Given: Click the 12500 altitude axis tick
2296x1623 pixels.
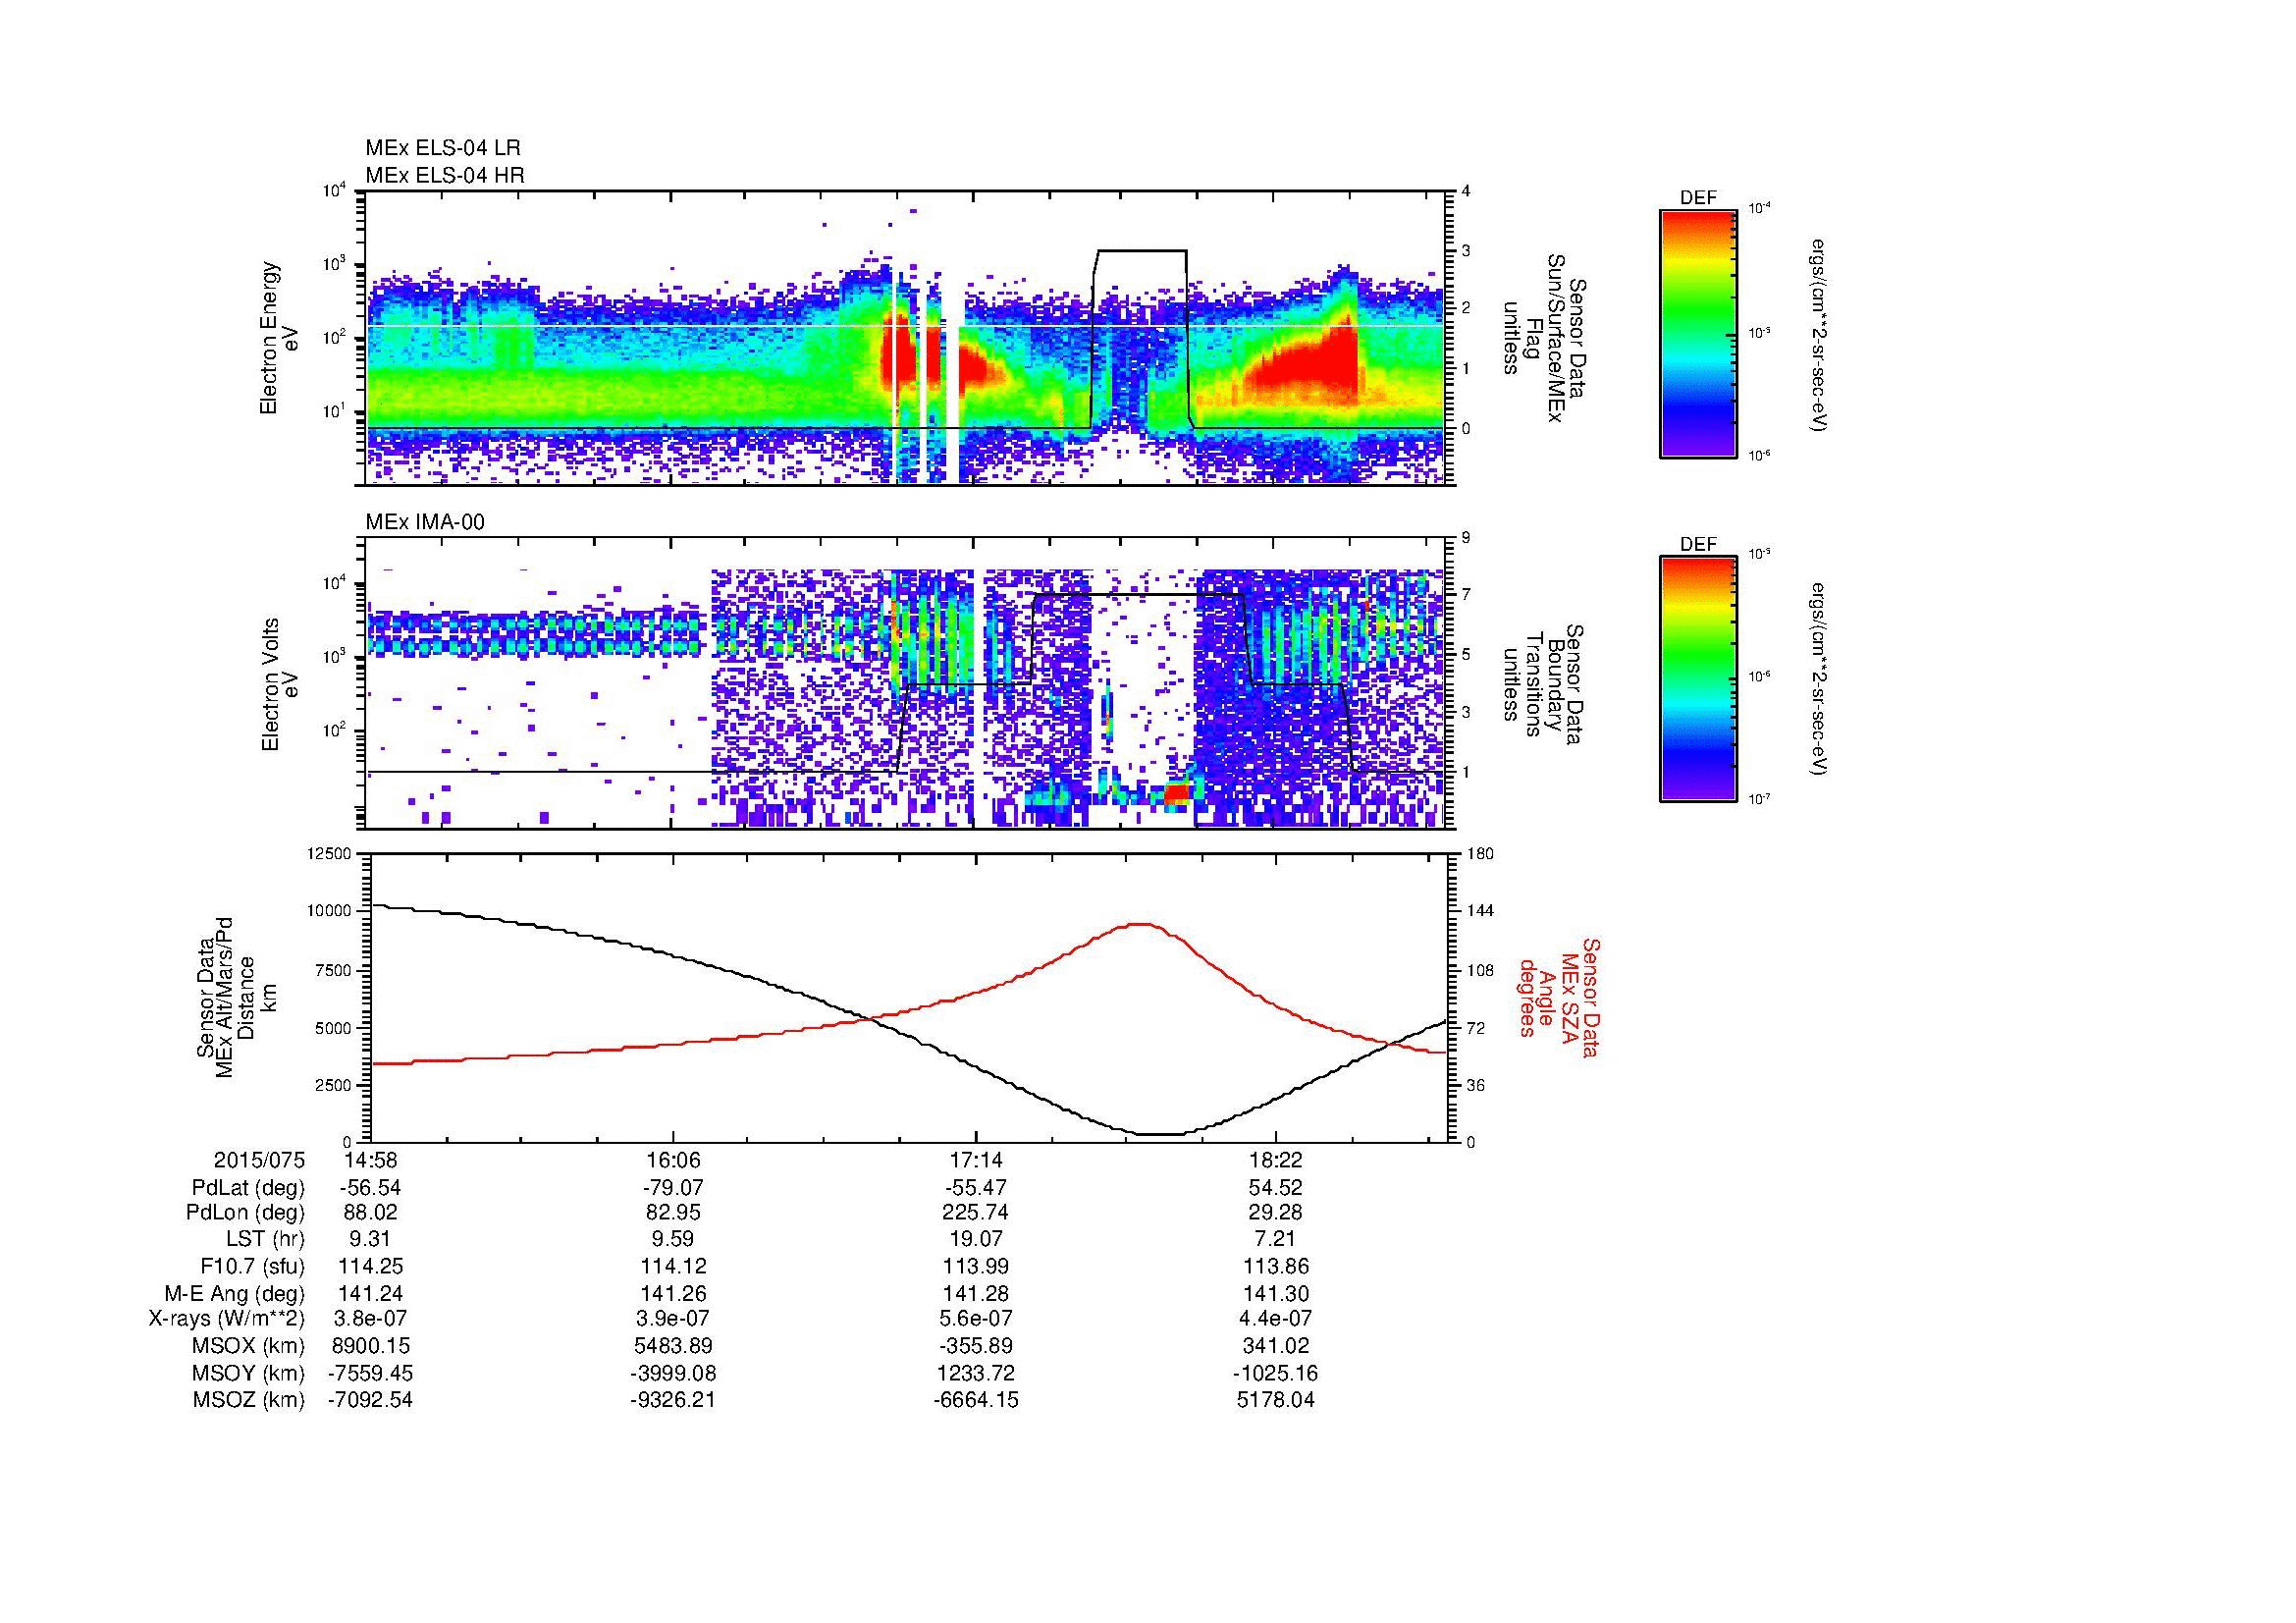Looking at the screenshot, I should tap(331, 853).
